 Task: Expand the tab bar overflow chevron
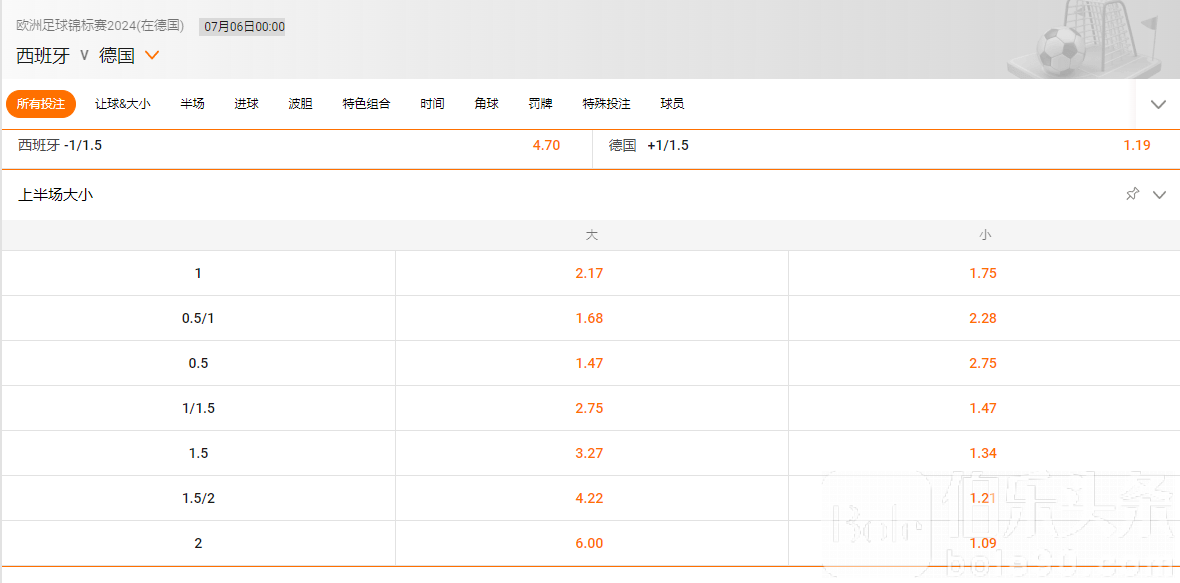(1158, 105)
